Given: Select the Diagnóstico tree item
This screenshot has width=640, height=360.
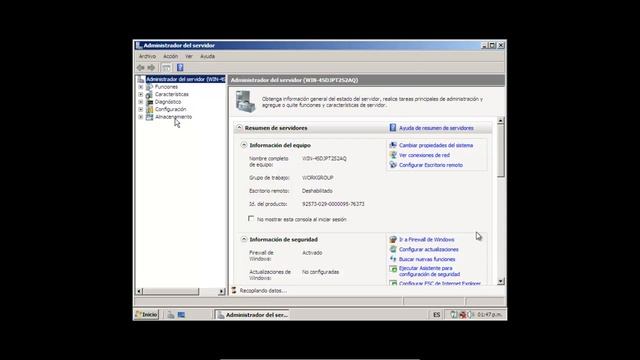Looking at the screenshot, I should point(168,102).
